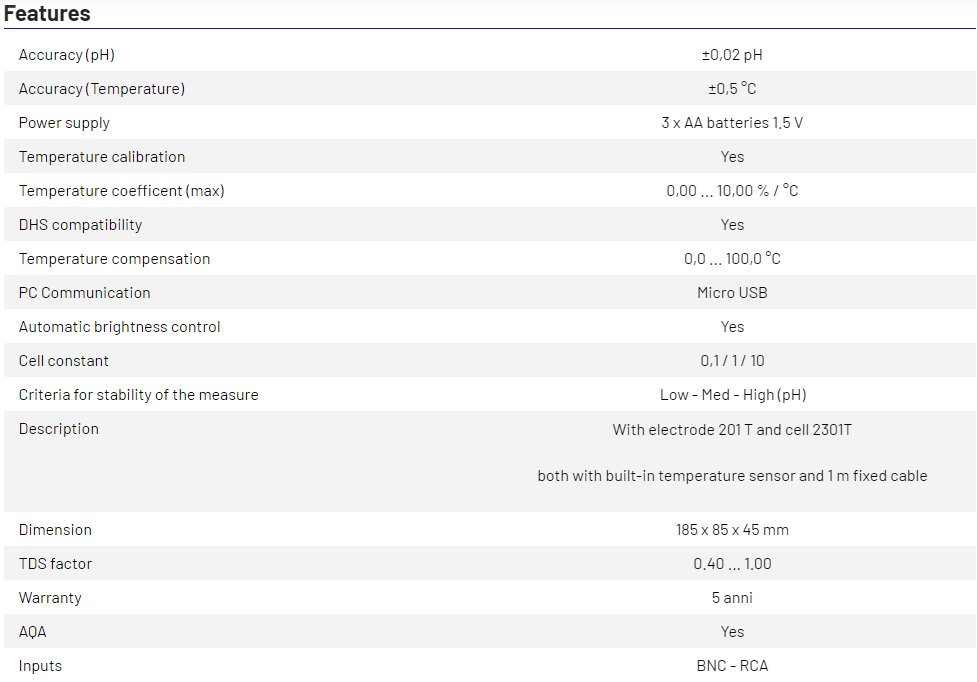Select the 0,0 … 100,0 °C compensation value
Image resolution: width=977 pixels, height=682 pixels.
tap(732, 259)
